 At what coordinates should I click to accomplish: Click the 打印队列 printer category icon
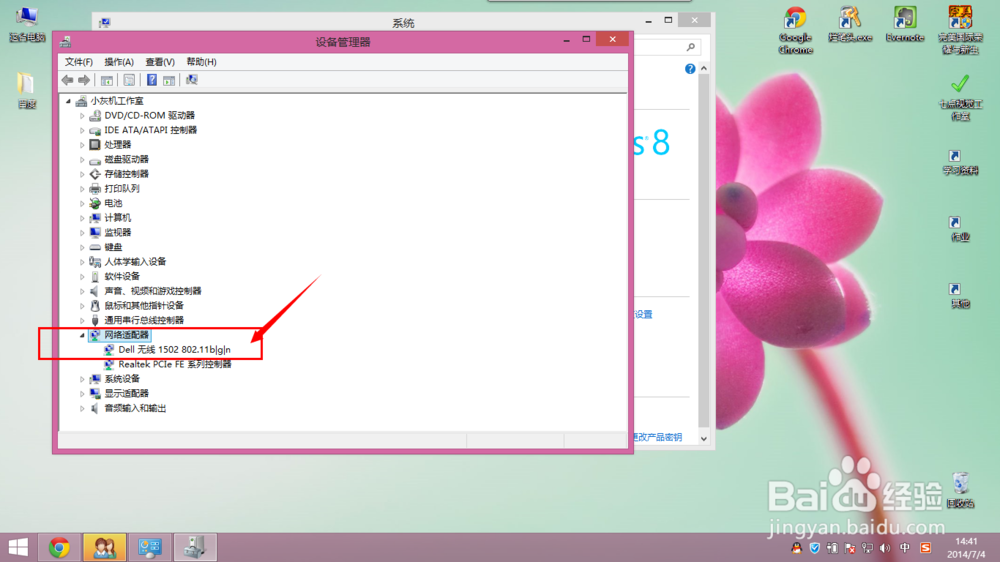click(x=95, y=189)
